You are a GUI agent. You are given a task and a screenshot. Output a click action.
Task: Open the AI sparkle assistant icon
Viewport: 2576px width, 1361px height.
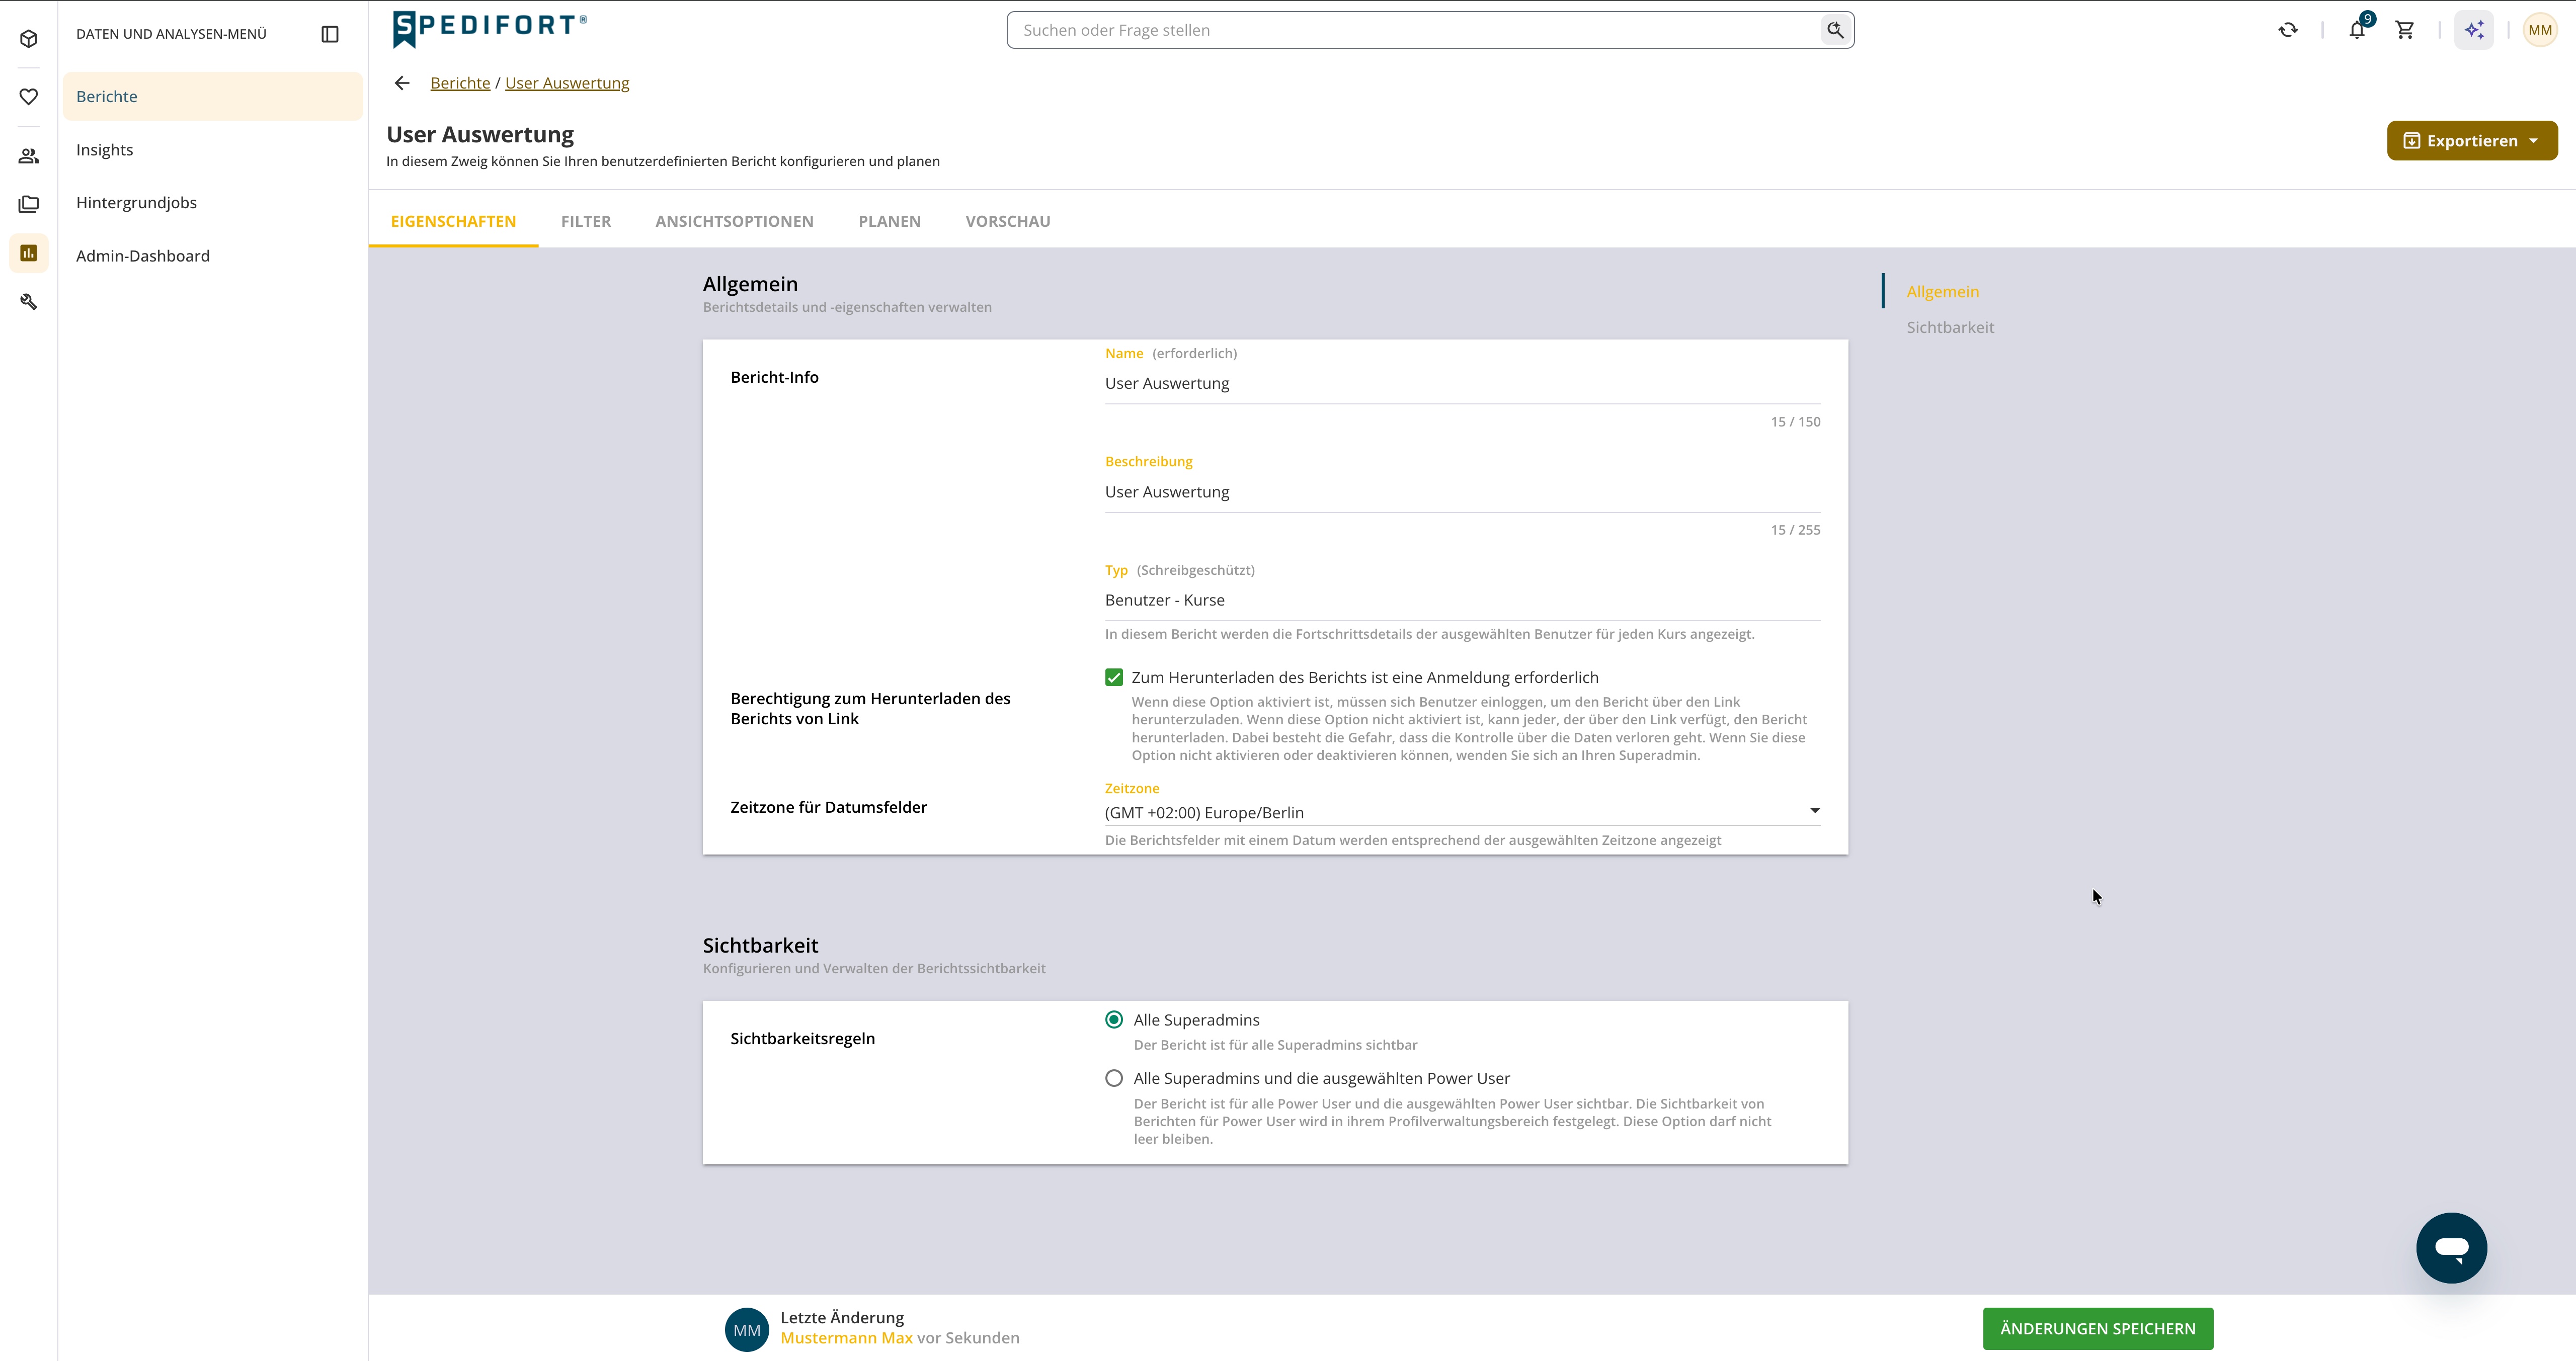tap(2474, 30)
